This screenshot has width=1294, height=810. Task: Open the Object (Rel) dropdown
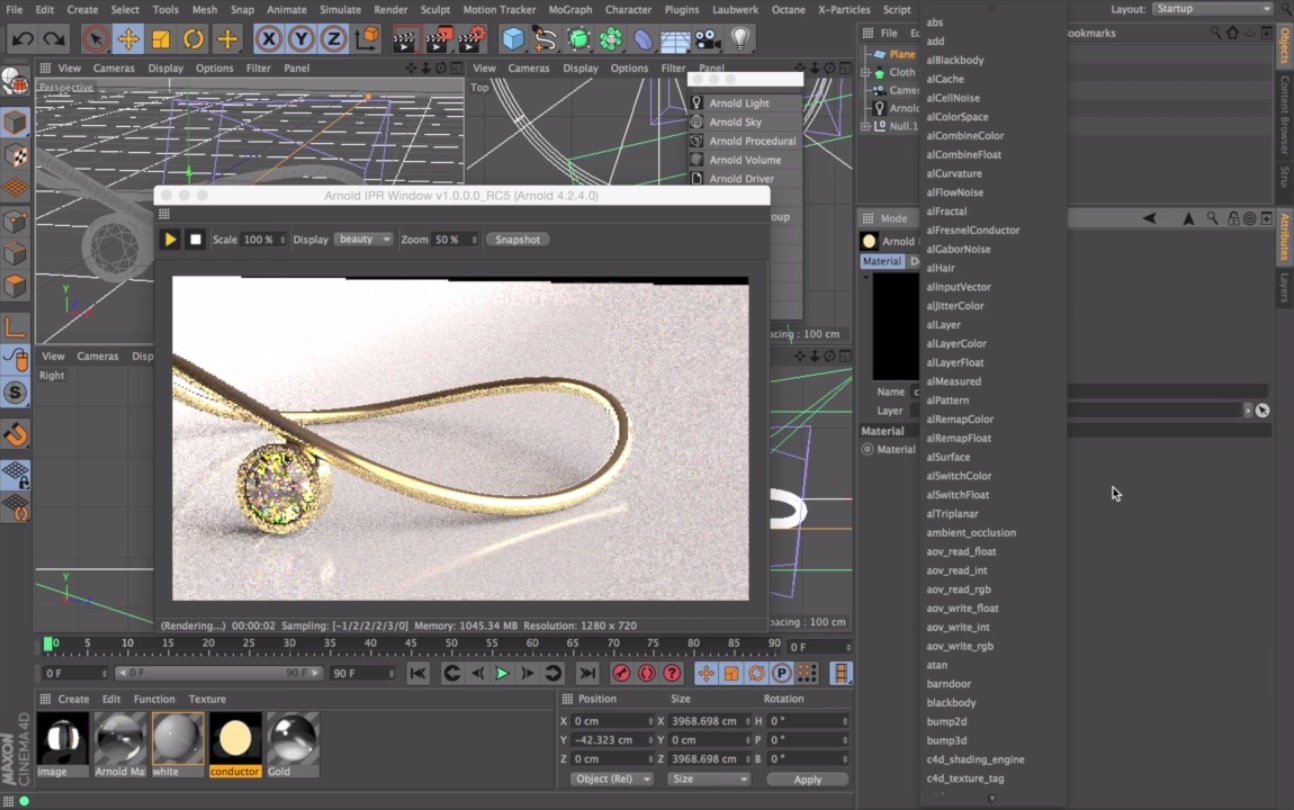[612, 779]
